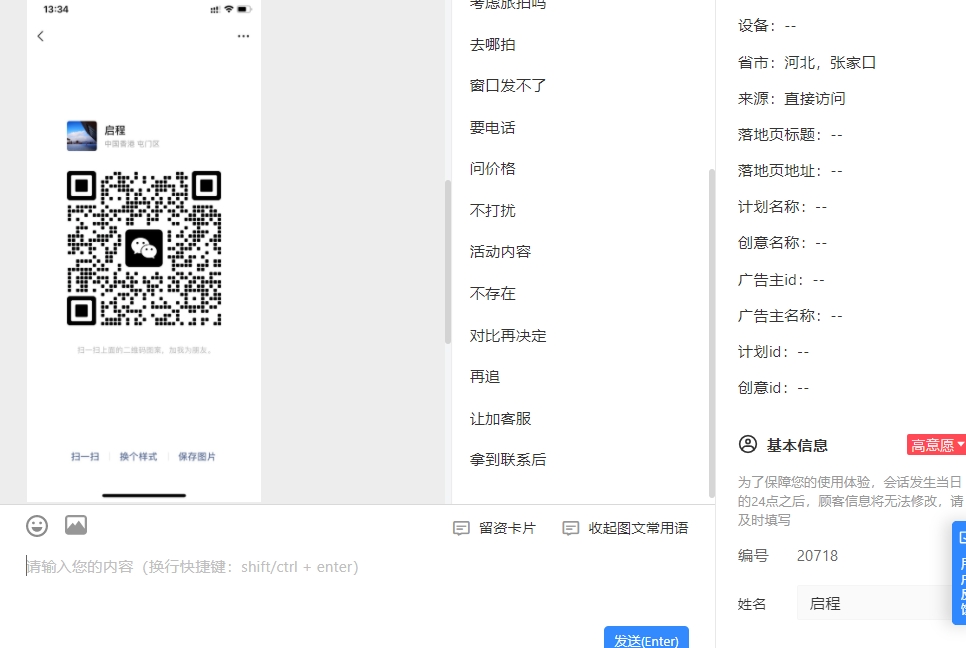Click the 广告主id row
Image resolution: width=966 pixels, height=648 pixels.
point(781,280)
